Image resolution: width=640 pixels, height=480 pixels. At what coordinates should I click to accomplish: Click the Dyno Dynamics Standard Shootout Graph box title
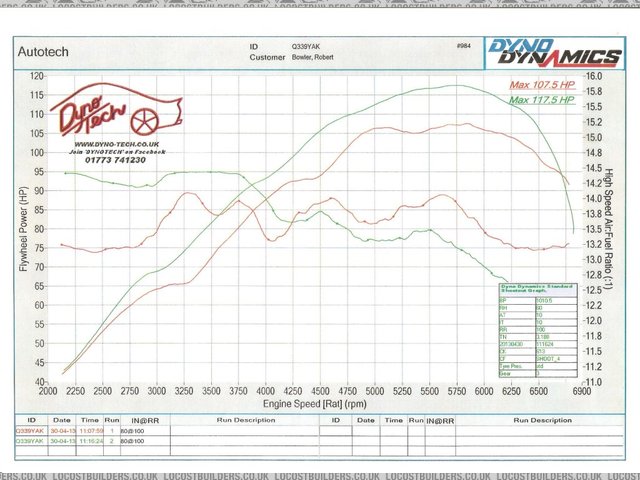[x=537, y=291]
